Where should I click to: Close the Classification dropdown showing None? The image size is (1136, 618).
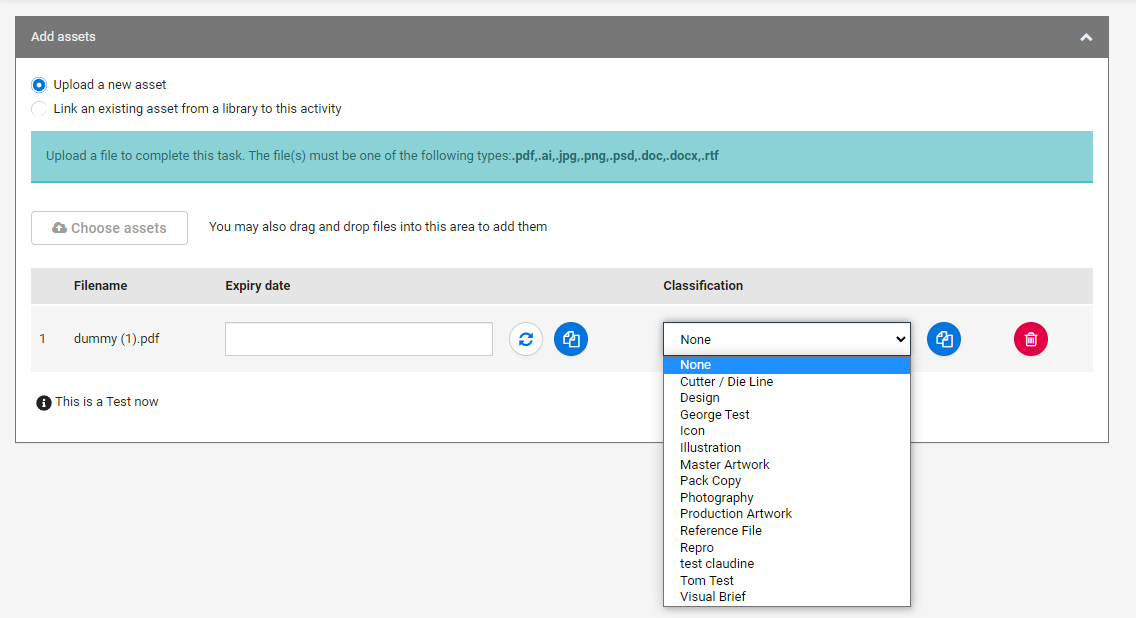pos(786,339)
